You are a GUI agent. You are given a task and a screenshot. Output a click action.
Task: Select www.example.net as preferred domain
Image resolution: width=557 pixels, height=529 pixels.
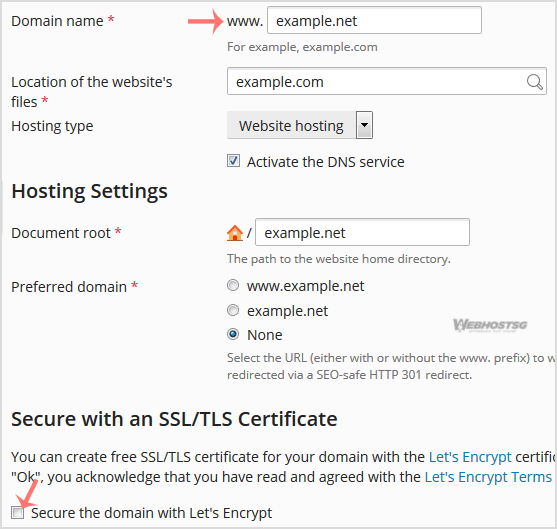pyautogui.click(x=233, y=285)
